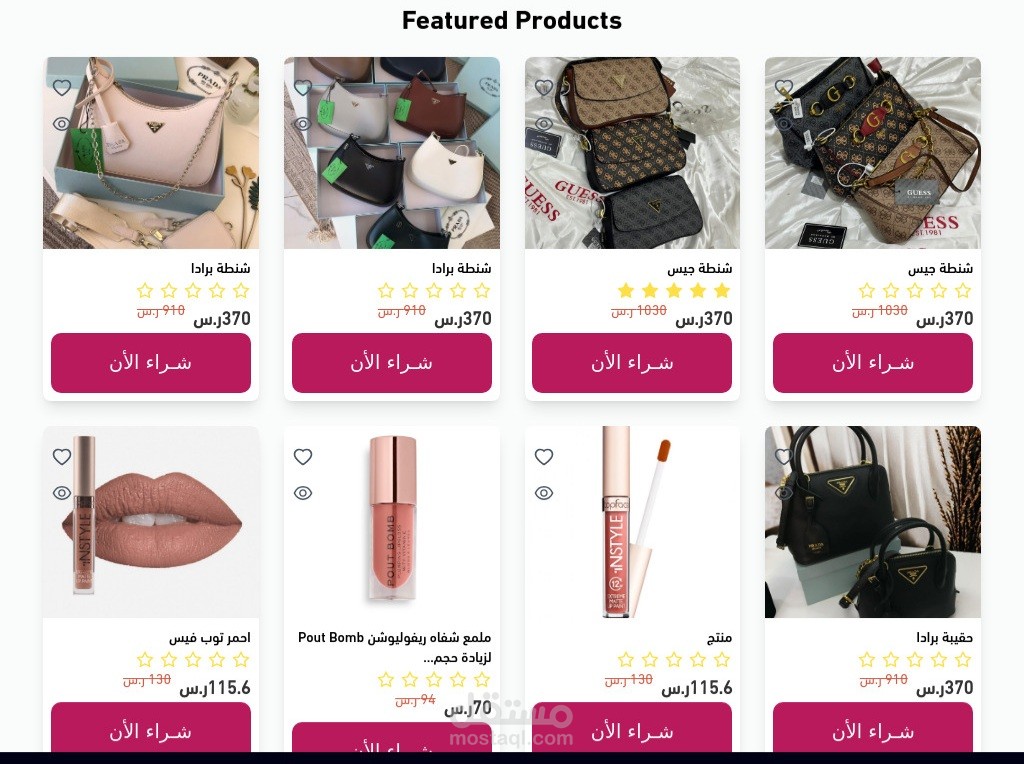Viewport: 1024px width, 764px height.
Task: Open the Pout Bomb gloss image
Action: pos(392,522)
